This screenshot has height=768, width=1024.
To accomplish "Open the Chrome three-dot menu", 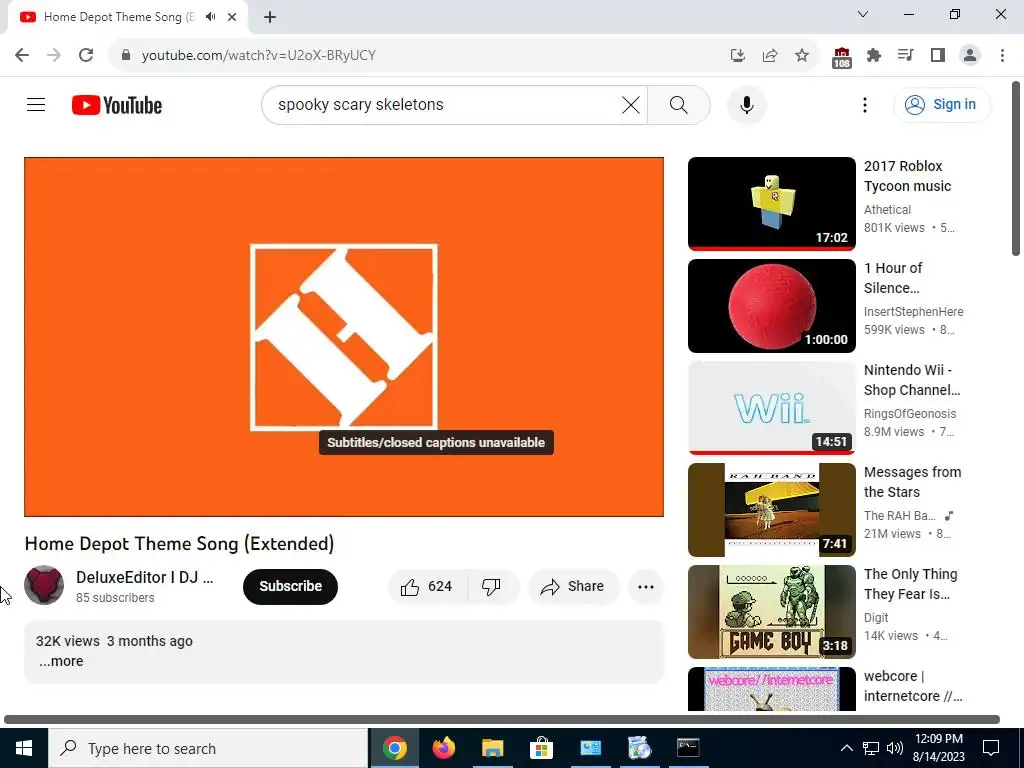I will click(1002, 55).
